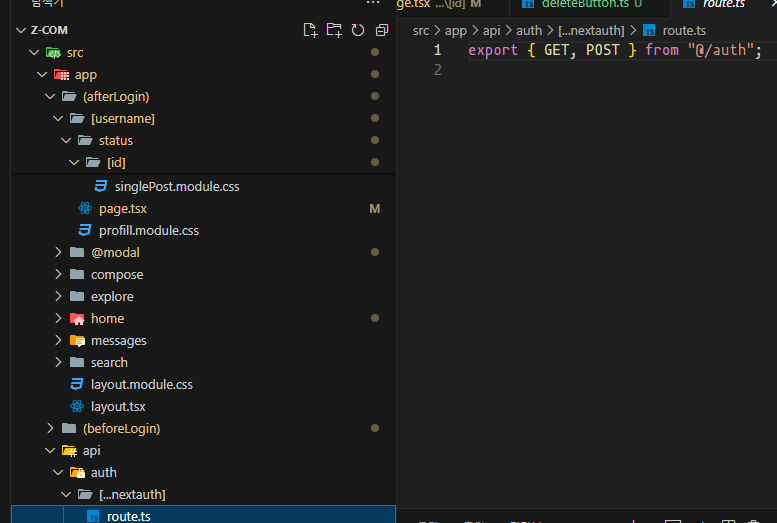
Task: Expand the (beforeLogin) folder chevron
Action: [x=50, y=428]
